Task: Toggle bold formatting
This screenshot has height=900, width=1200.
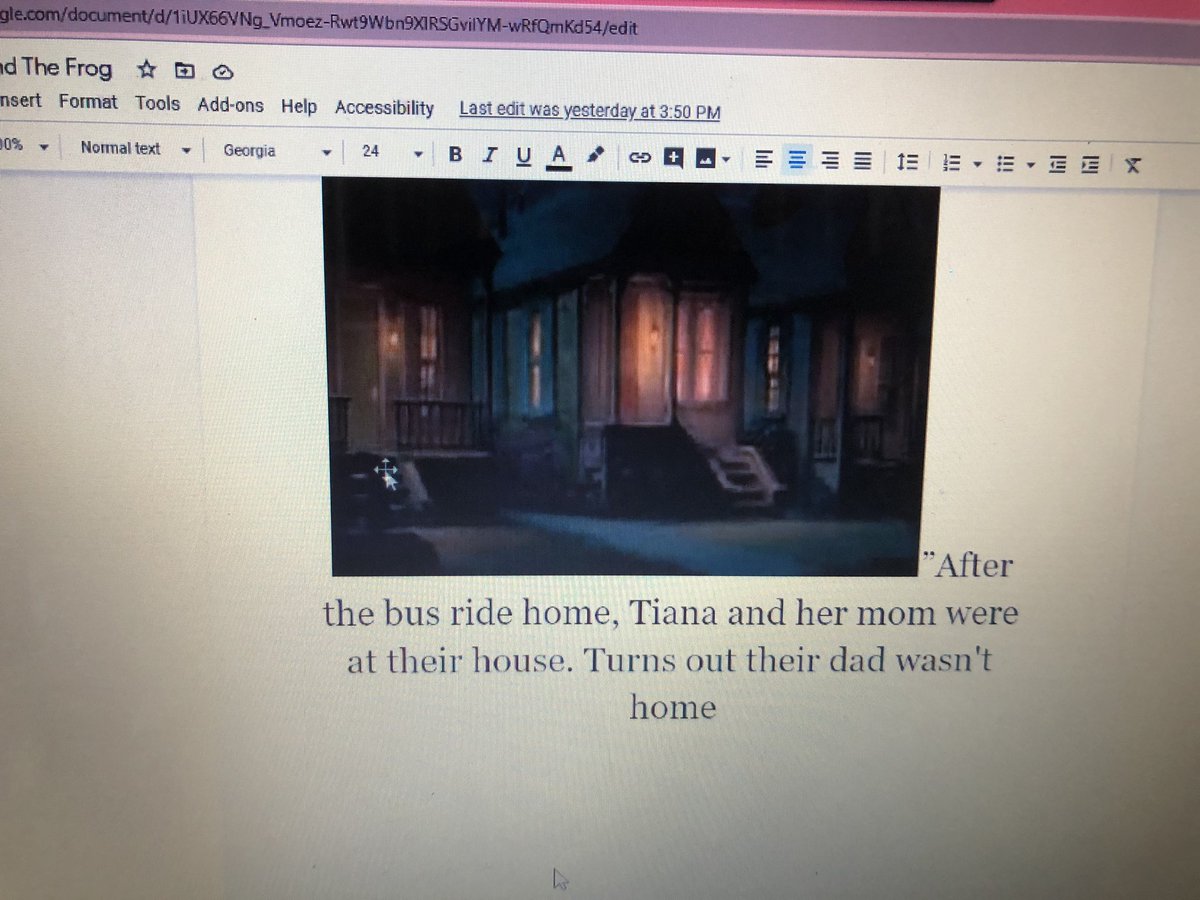Action: click(x=456, y=154)
